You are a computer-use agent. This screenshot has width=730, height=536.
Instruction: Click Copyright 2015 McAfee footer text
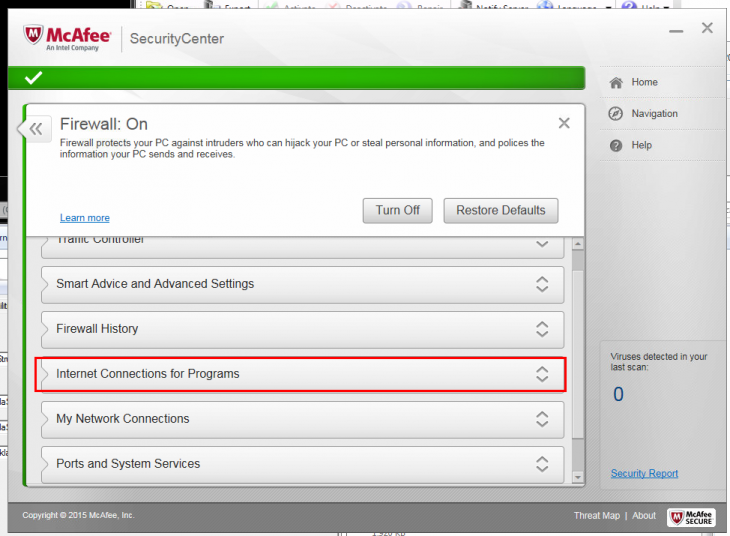pyautogui.click(x=78, y=515)
